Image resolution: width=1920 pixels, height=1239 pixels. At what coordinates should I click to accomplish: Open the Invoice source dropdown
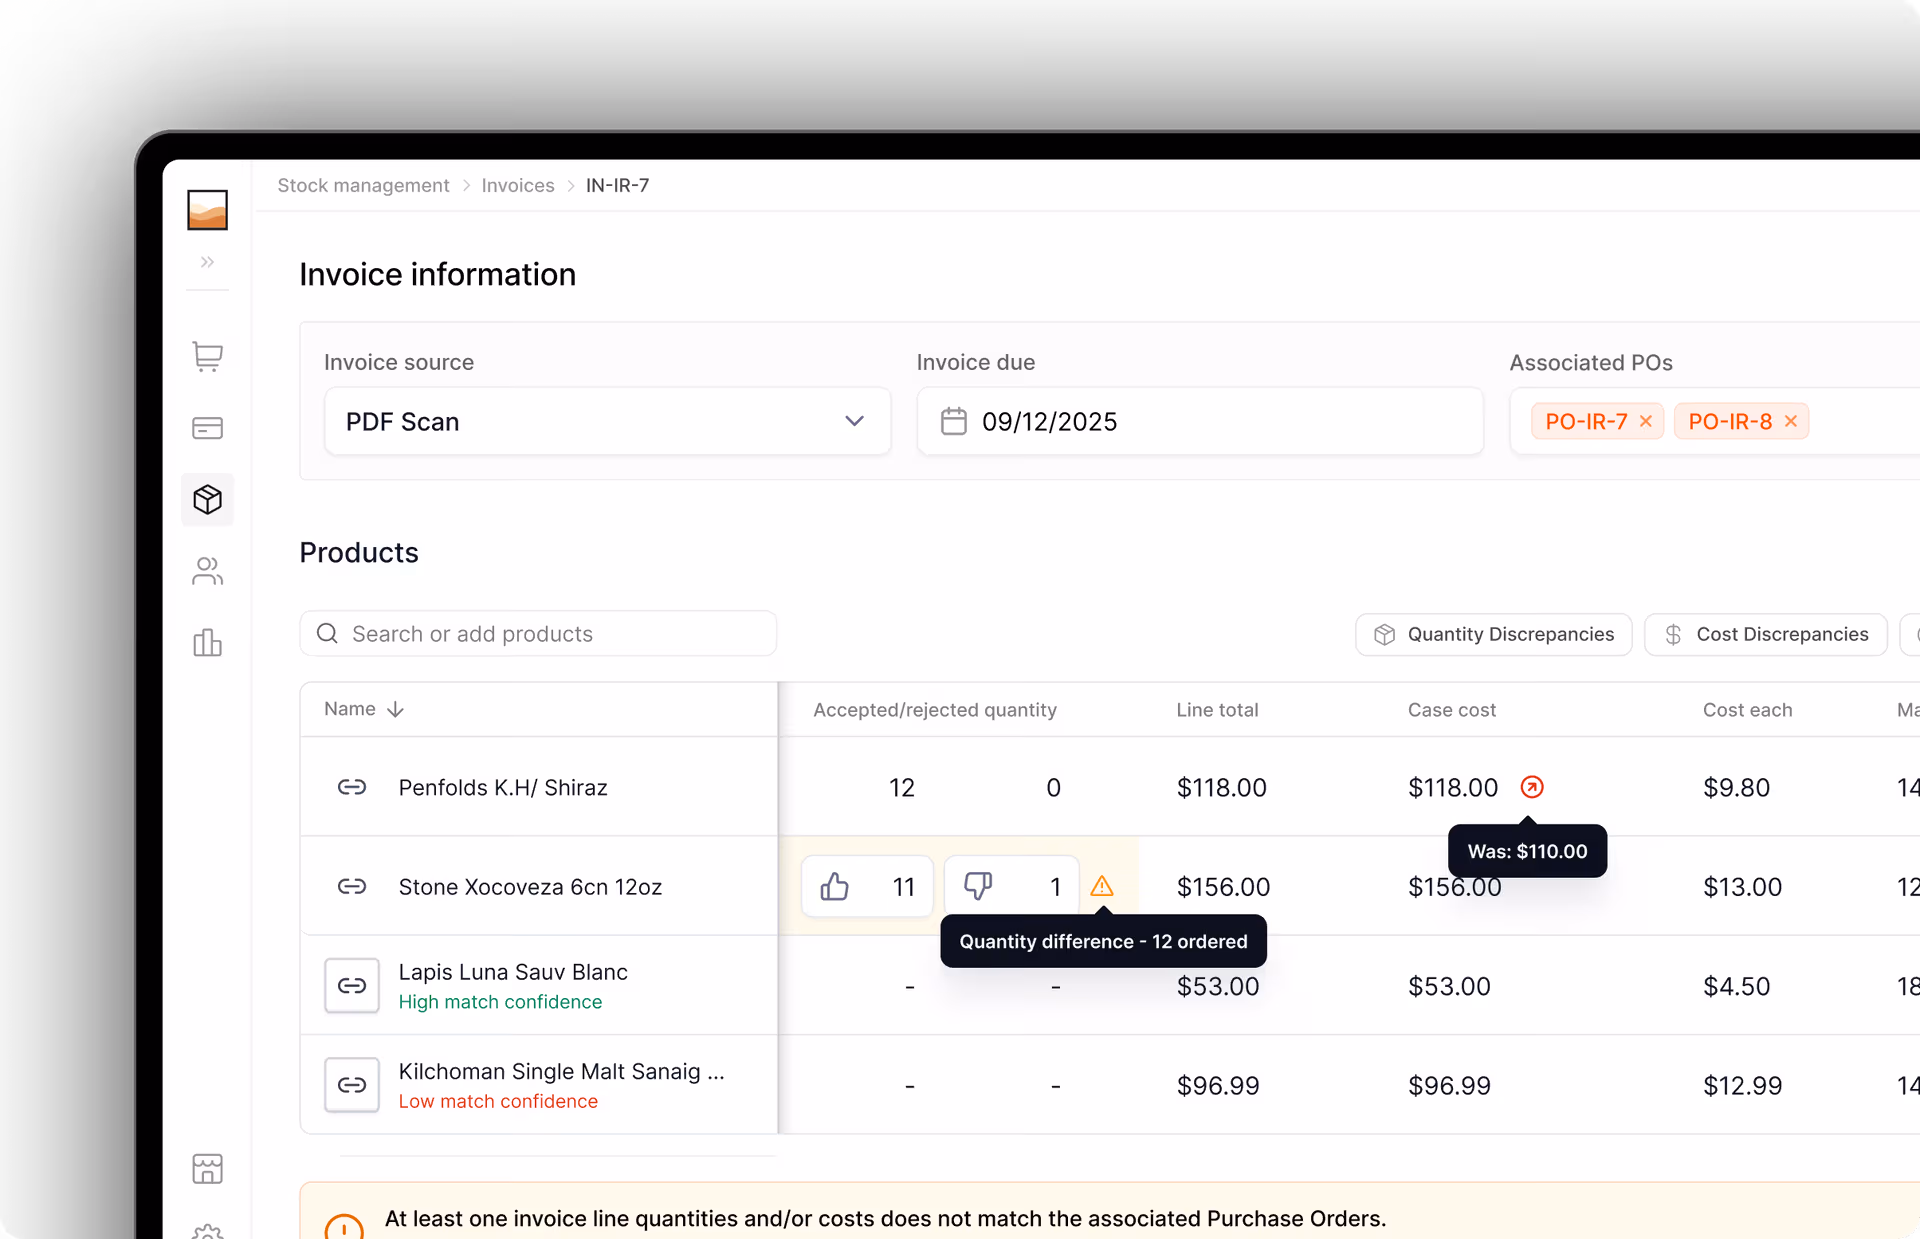tap(607, 421)
